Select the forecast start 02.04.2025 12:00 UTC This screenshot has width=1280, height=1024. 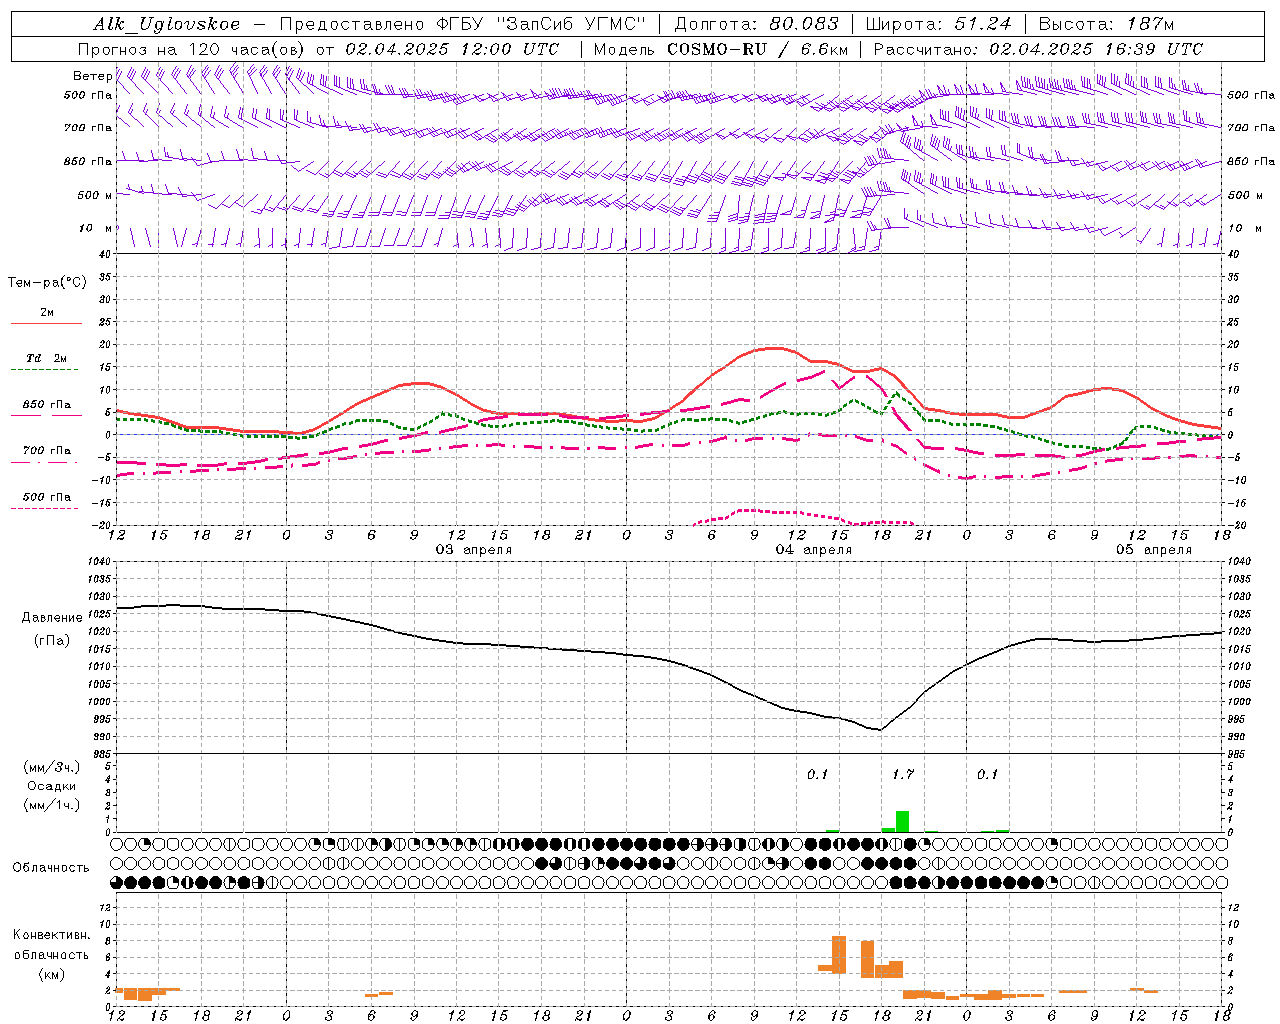[x=452, y=49]
